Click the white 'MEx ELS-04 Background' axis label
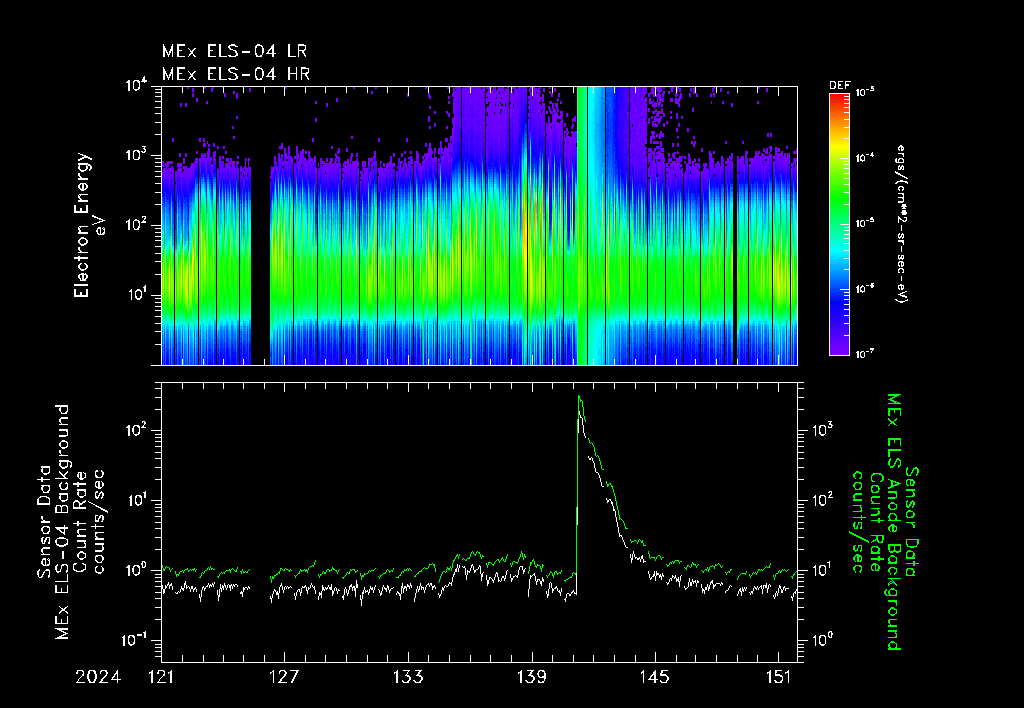The image size is (1024, 708). [62, 522]
